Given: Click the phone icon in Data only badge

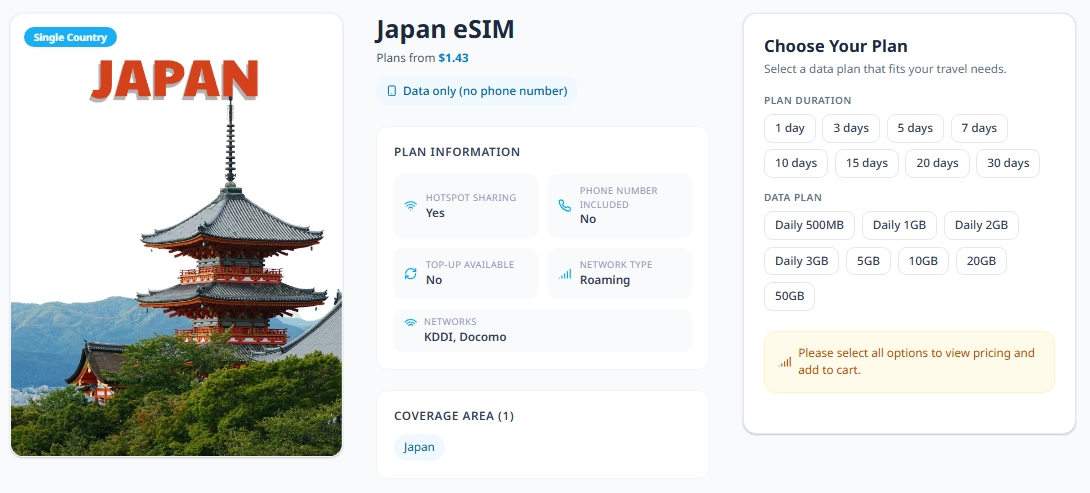Looking at the screenshot, I should pyautogui.click(x=391, y=91).
